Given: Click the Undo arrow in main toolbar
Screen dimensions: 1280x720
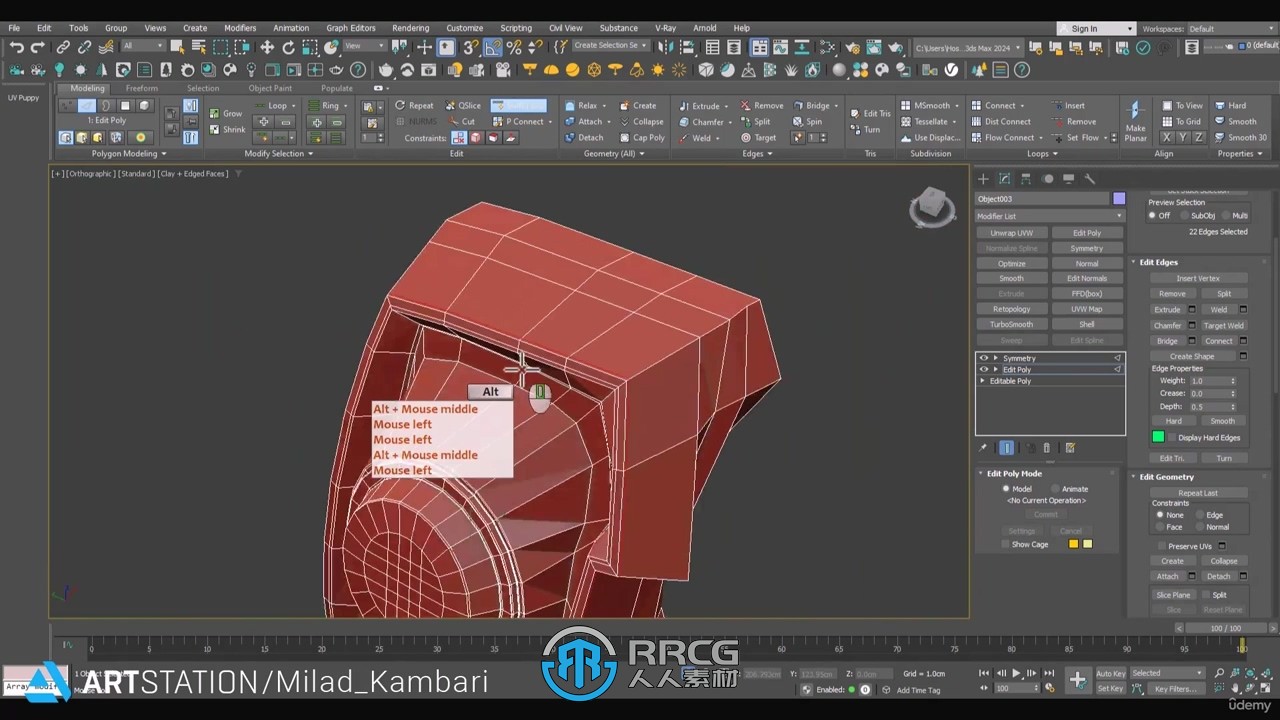Looking at the screenshot, I should click(16, 47).
